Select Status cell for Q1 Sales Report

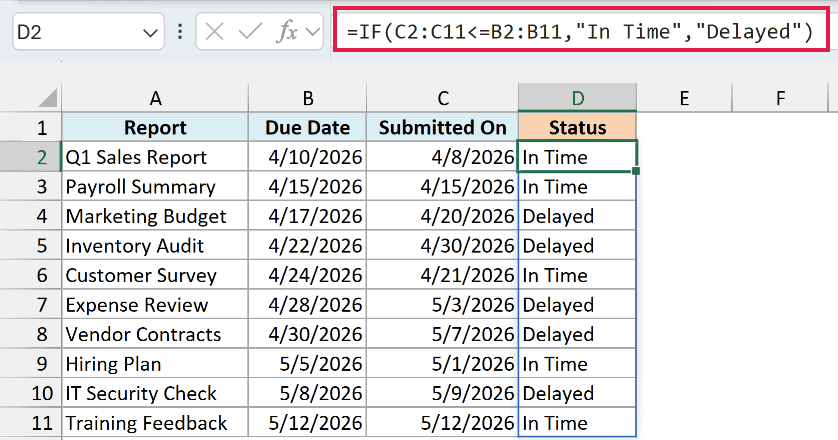[x=577, y=157]
